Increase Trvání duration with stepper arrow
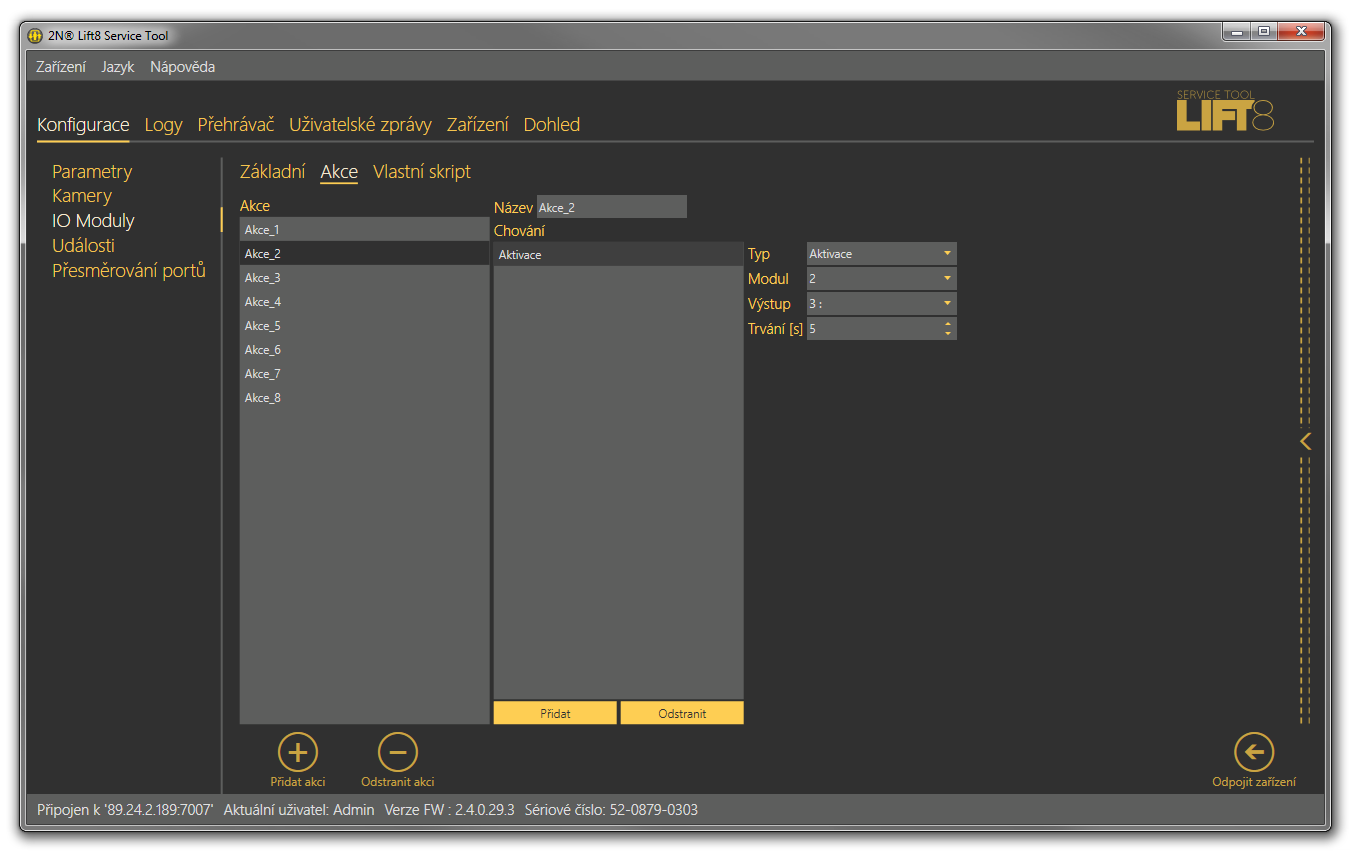The width and height of the screenshot is (1353, 852). 948,323
